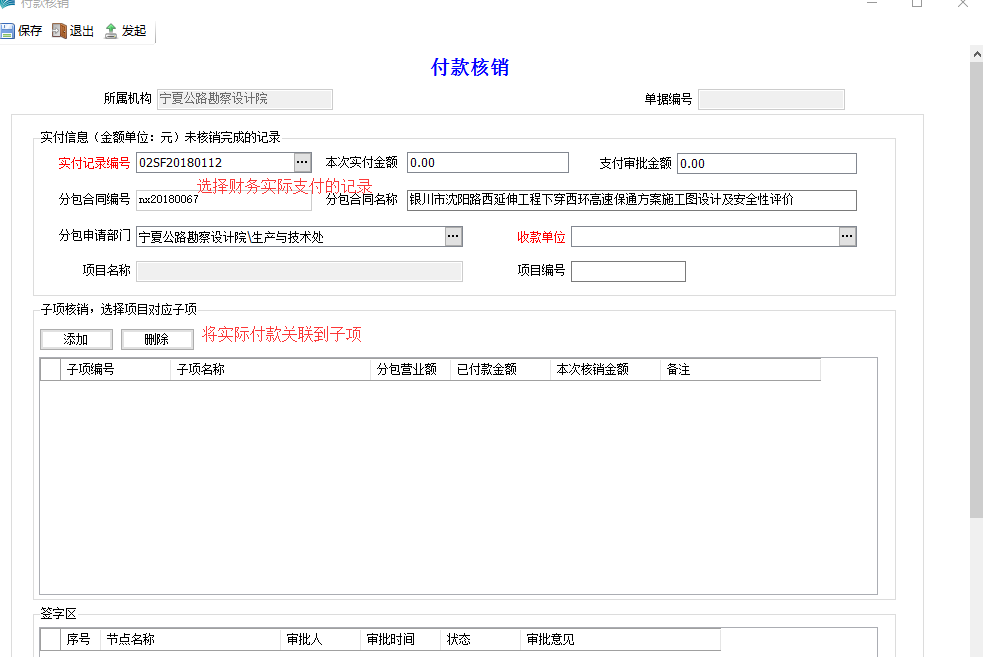This screenshot has width=983, height=657.
Task: Select the 子项编号 column header
Action: click(115, 369)
